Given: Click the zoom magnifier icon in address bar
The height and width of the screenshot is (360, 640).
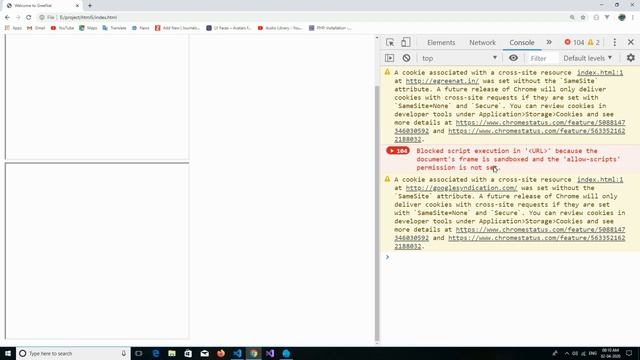Looking at the screenshot, I should [x=572, y=18].
